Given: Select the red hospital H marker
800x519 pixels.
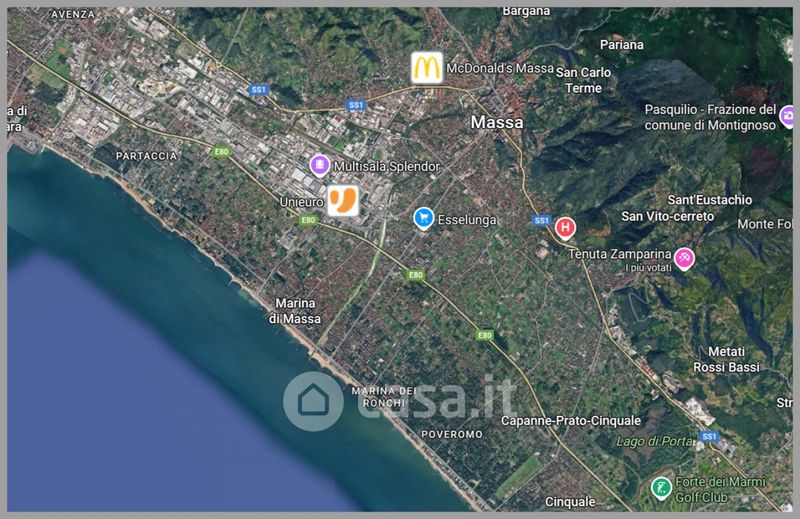Looking at the screenshot, I should point(565,228).
